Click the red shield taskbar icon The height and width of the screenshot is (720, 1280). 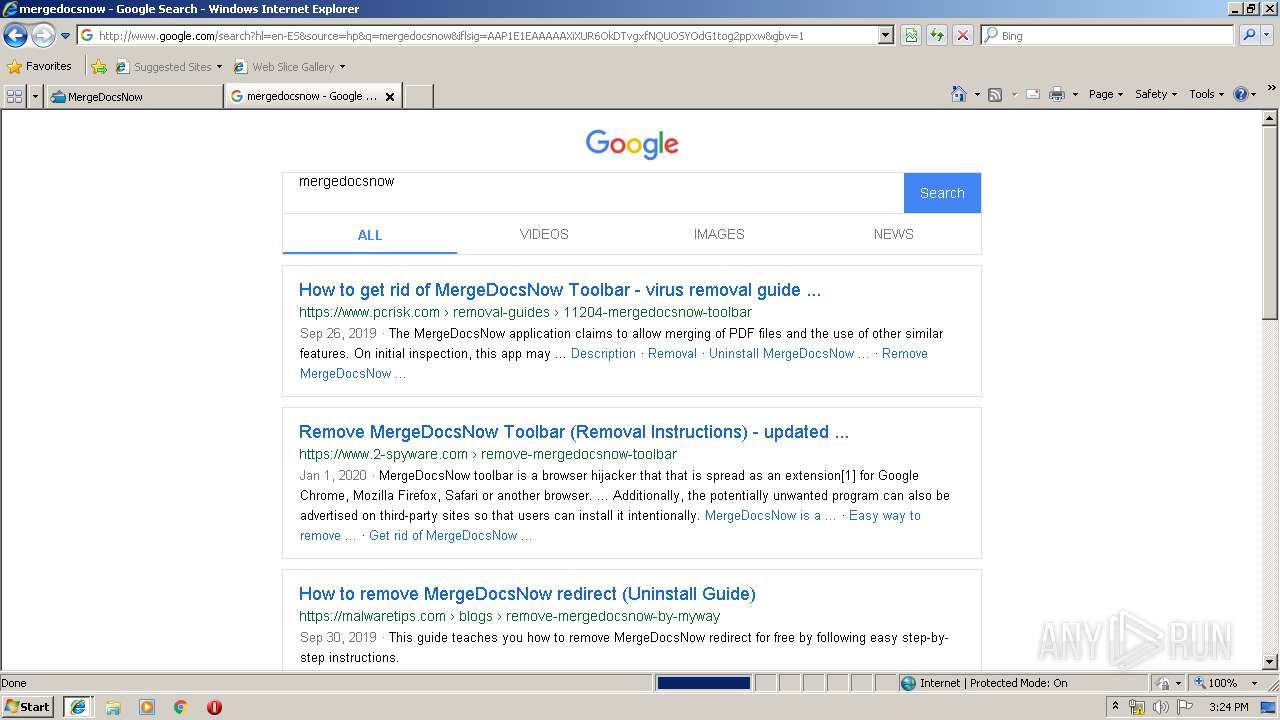click(214, 707)
